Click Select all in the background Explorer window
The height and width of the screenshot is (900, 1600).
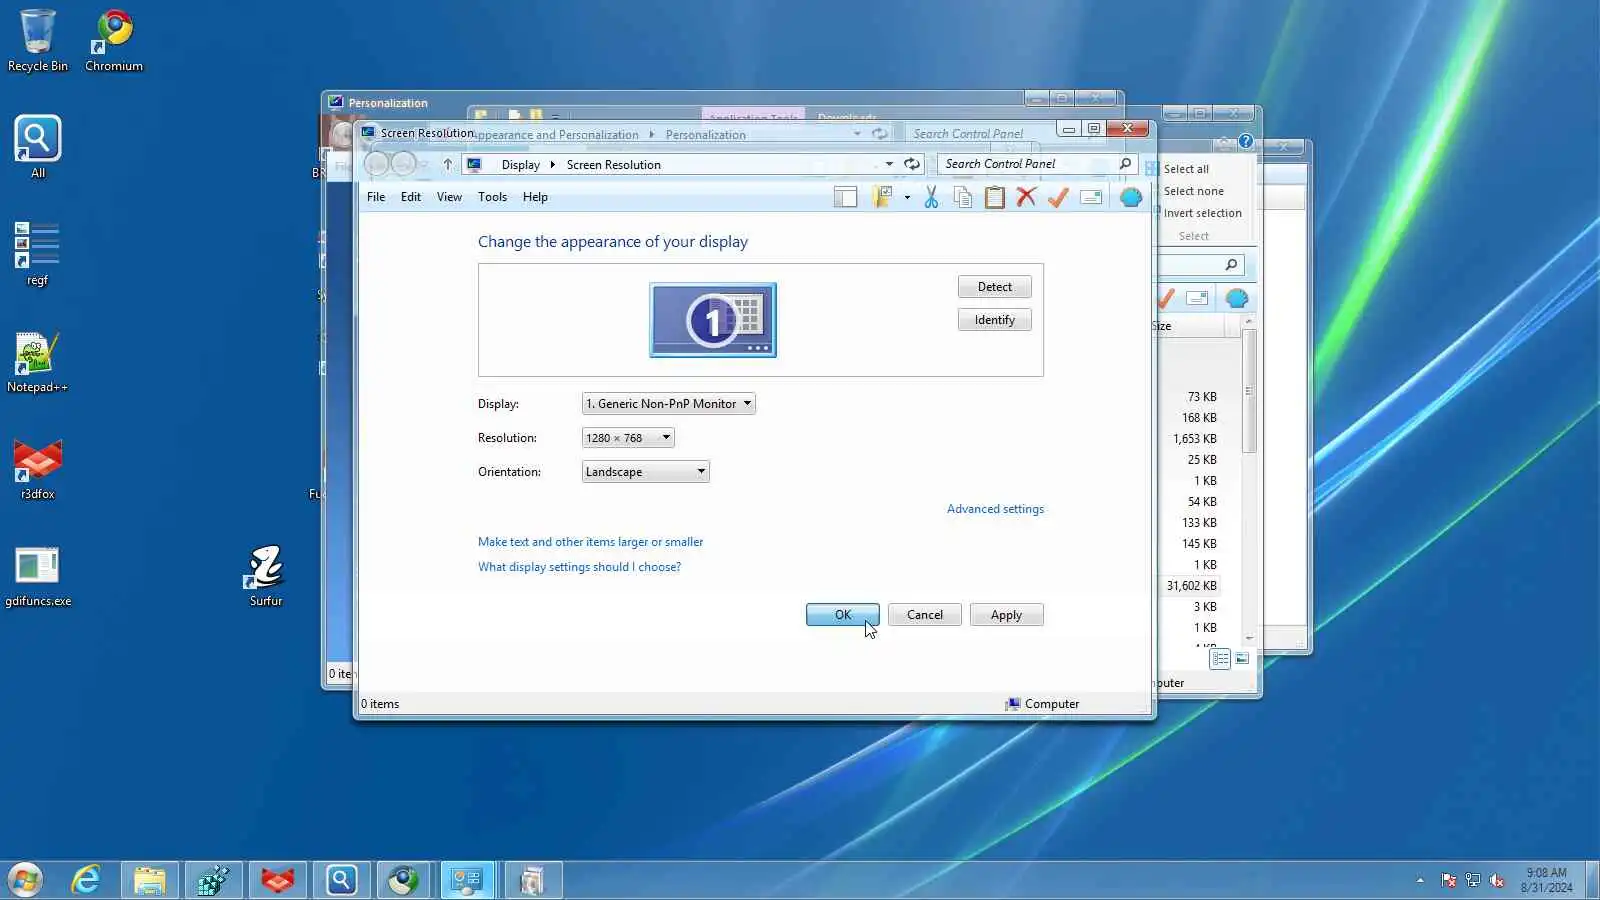1186,169
